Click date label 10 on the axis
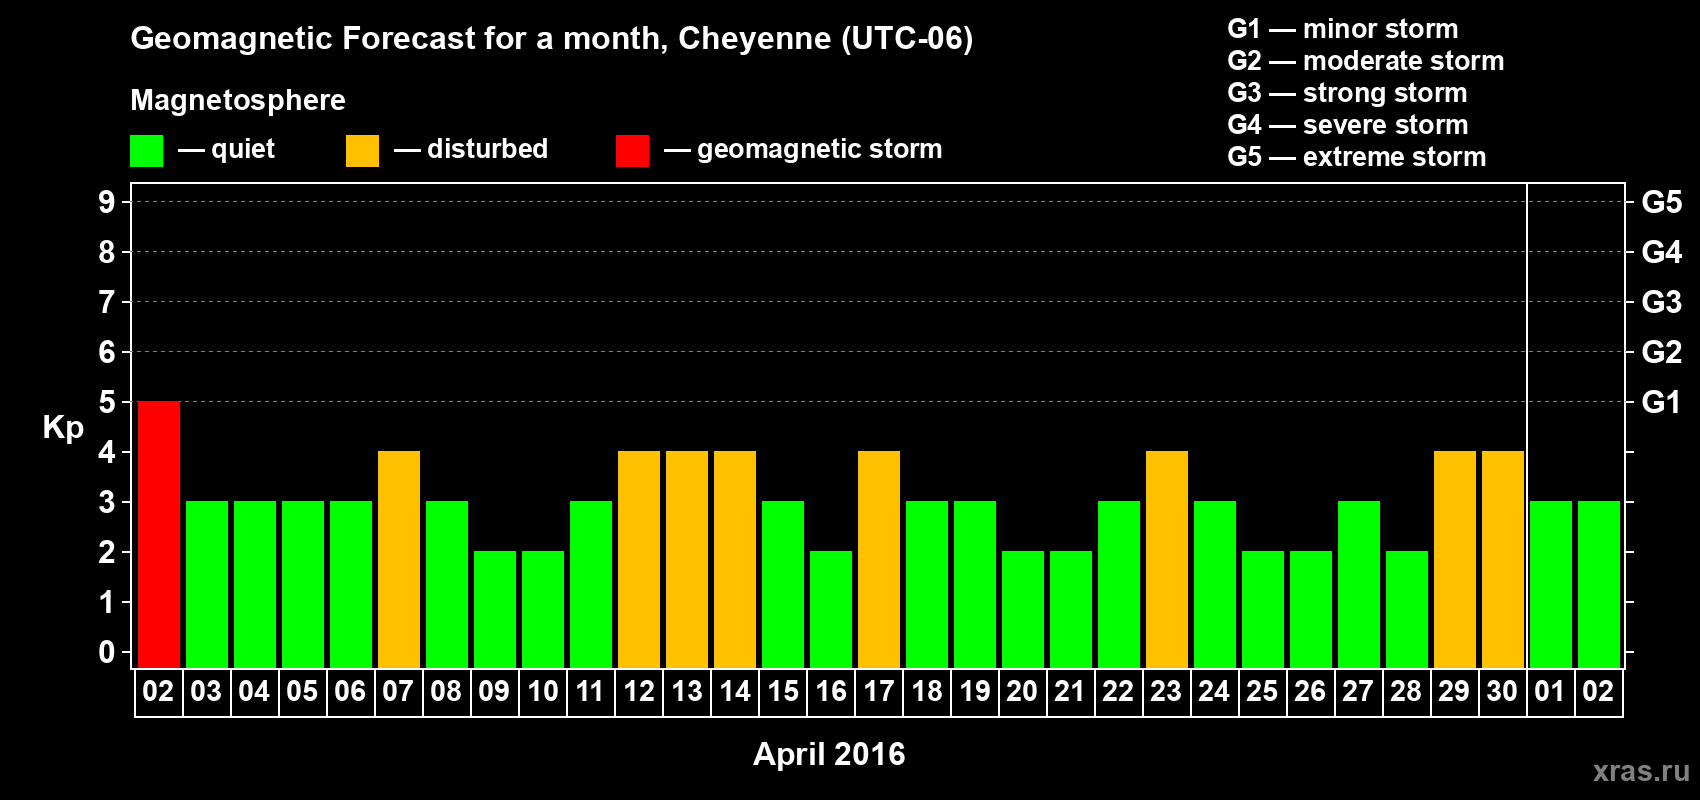The image size is (1700, 800). 542,692
